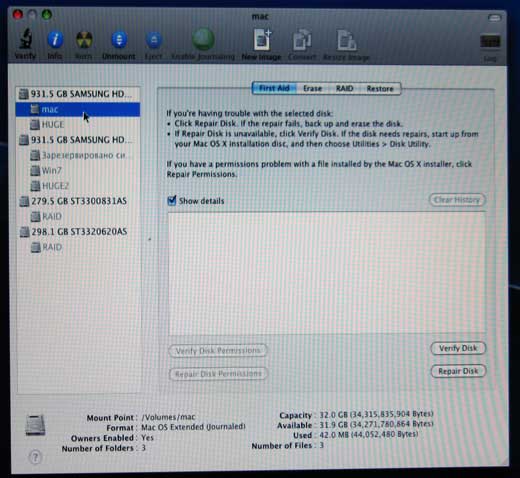Open the Info toolbar icon
The image size is (520, 478).
pos(55,40)
